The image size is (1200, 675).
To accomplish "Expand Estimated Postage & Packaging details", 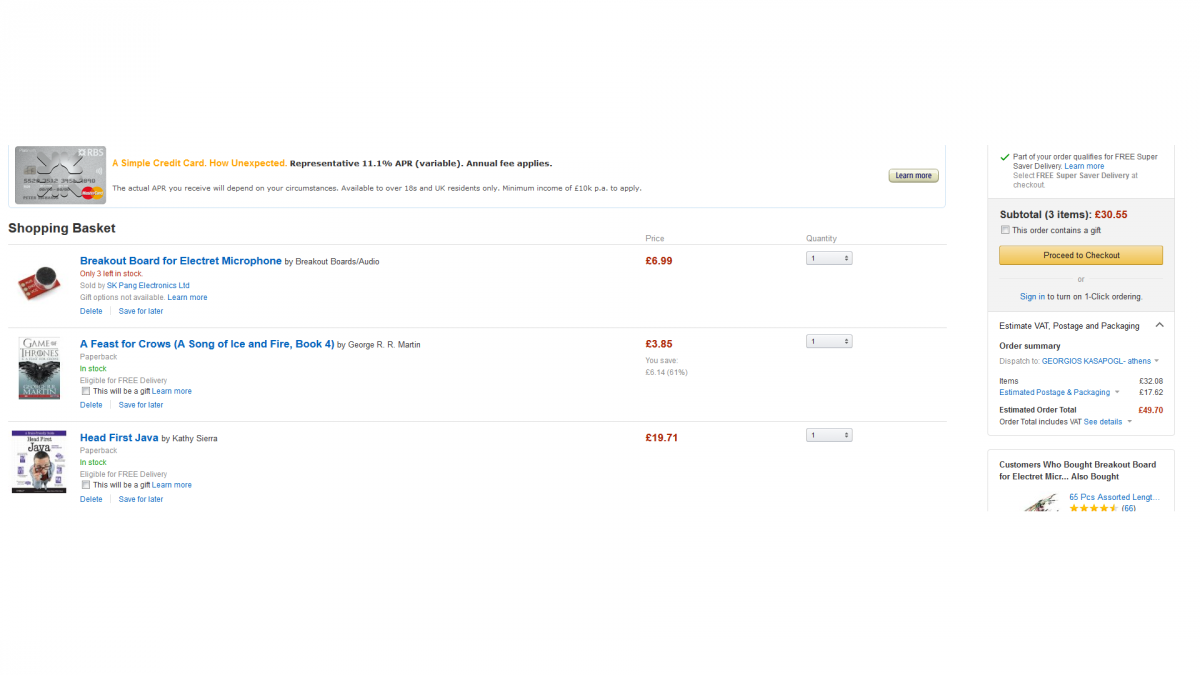I will coord(1060,392).
